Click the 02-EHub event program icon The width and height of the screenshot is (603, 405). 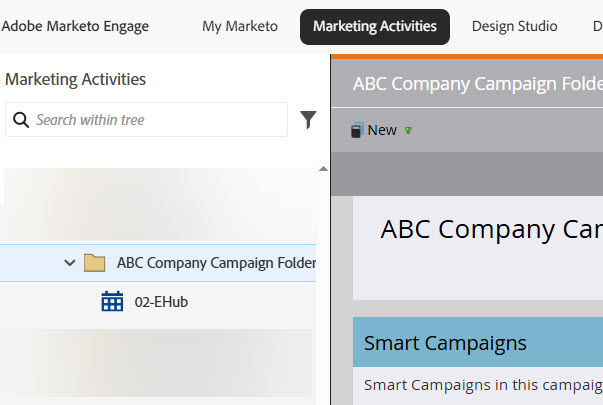coord(112,302)
